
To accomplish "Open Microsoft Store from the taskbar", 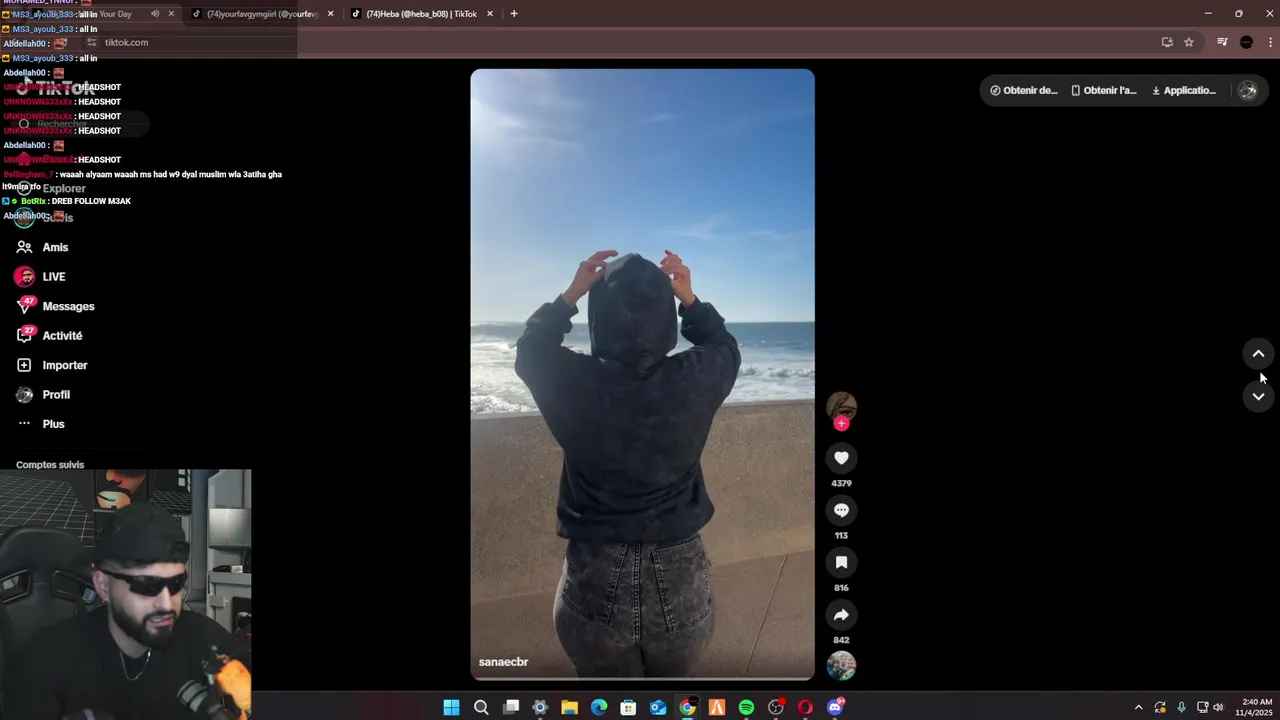I will click(628, 708).
